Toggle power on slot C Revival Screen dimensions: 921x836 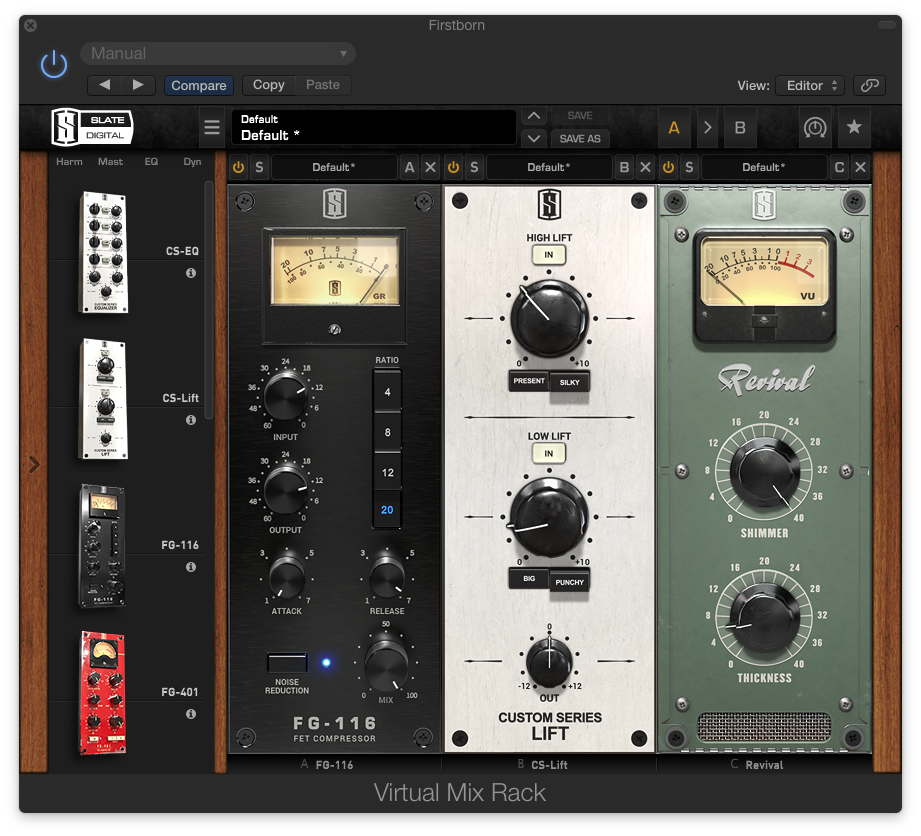pos(668,167)
